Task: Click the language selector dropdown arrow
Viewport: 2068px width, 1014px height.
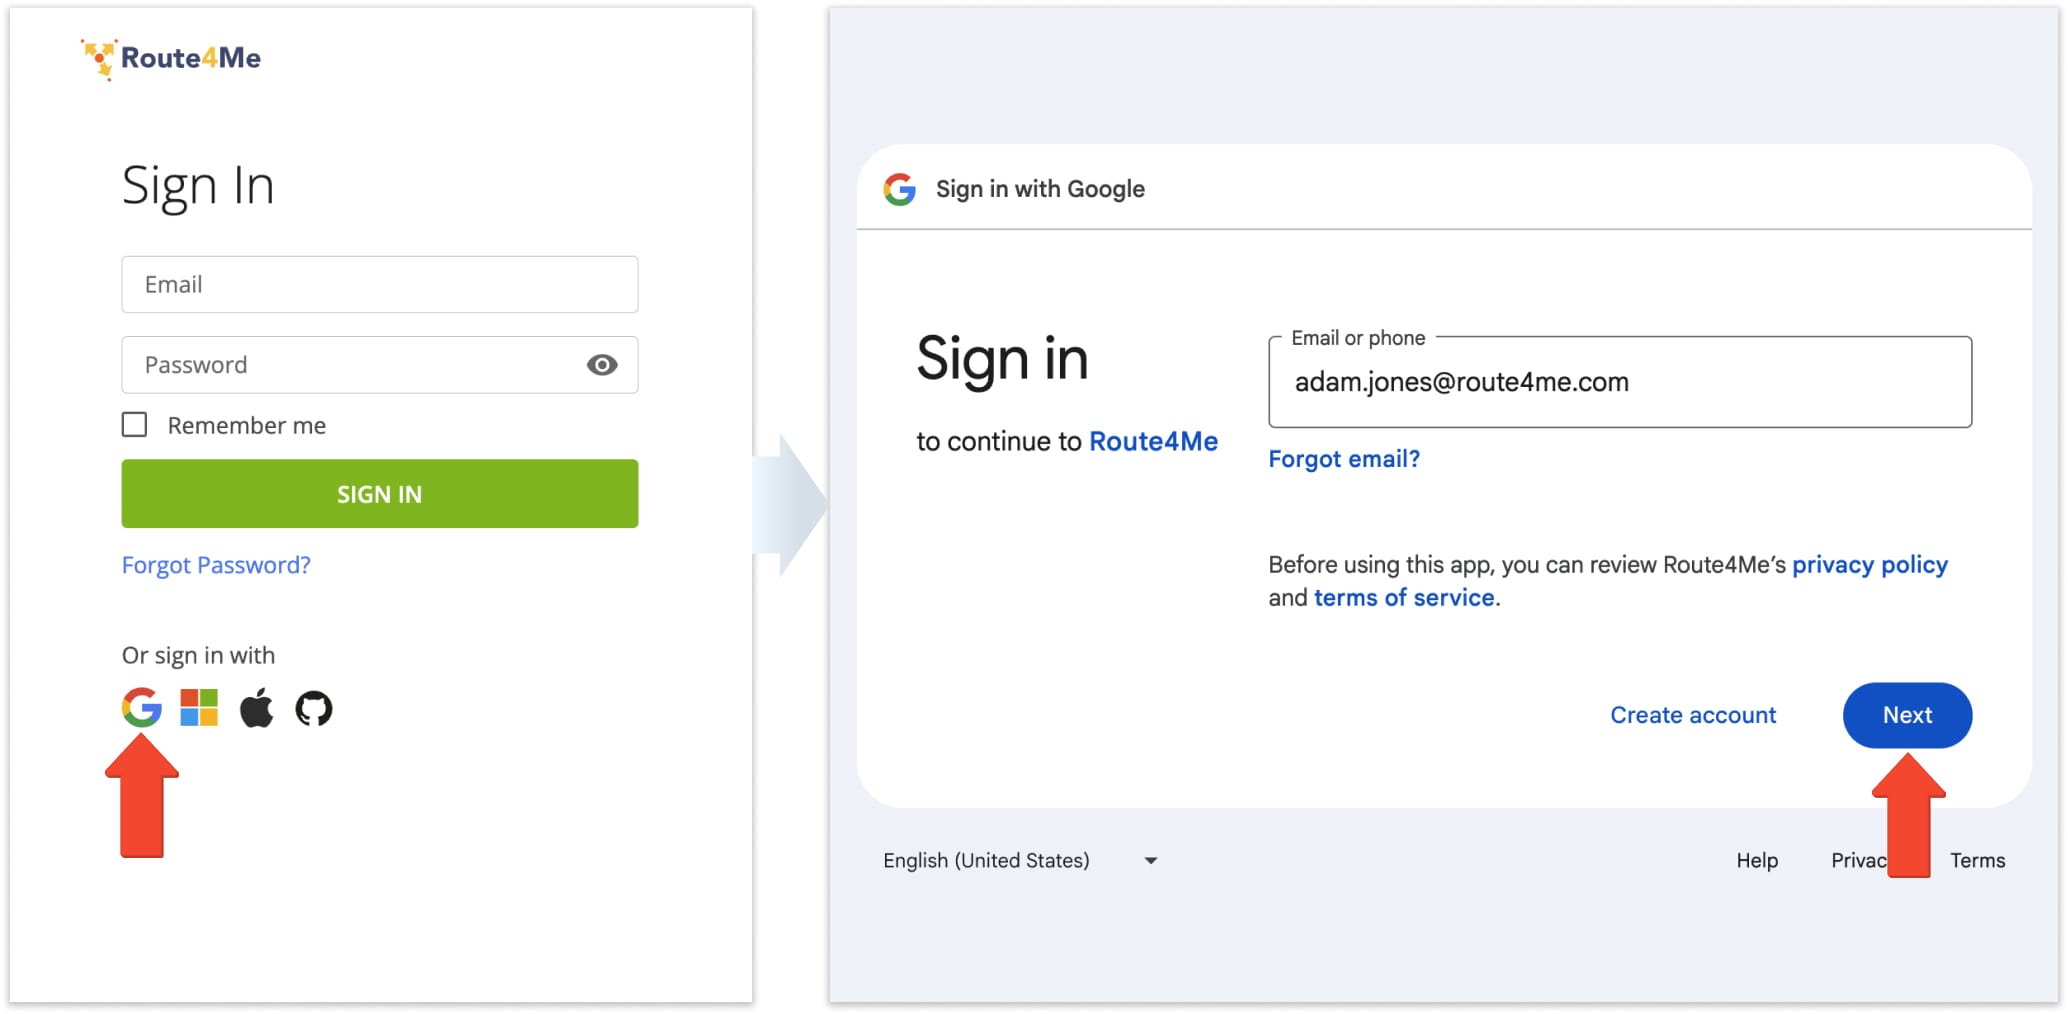Action: (x=1151, y=860)
